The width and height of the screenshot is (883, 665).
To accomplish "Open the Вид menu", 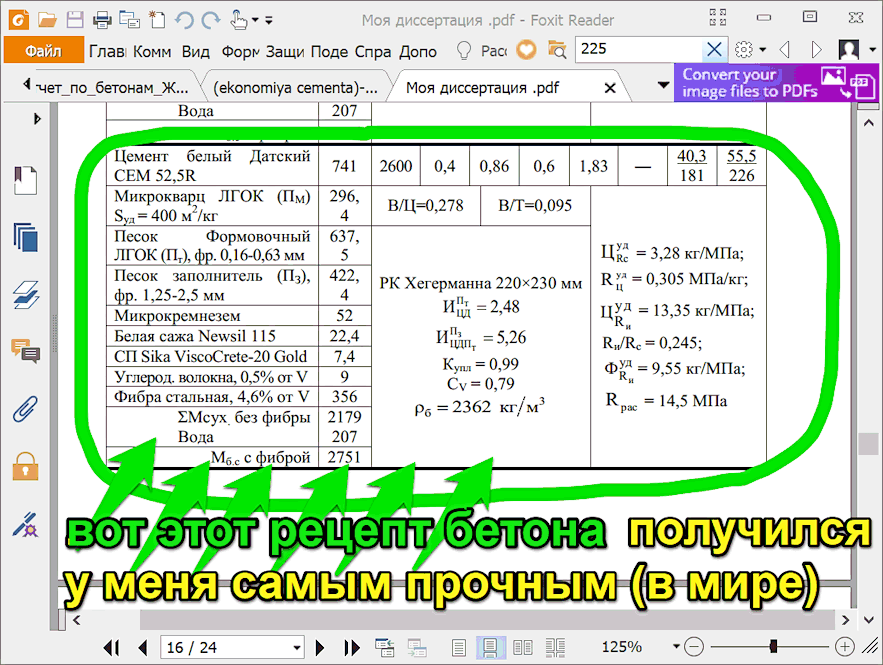I will click(196, 51).
